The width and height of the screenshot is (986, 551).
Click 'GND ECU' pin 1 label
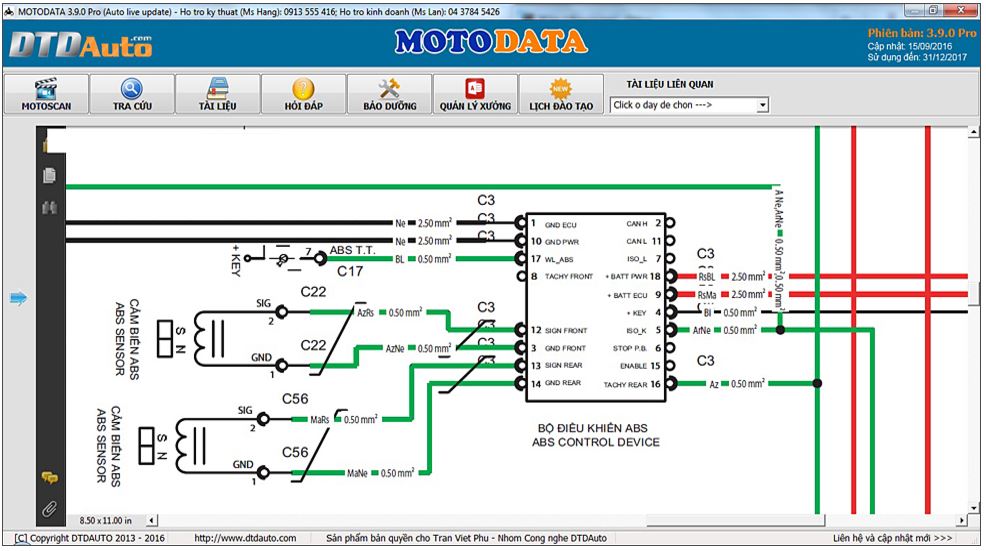[560, 225]
